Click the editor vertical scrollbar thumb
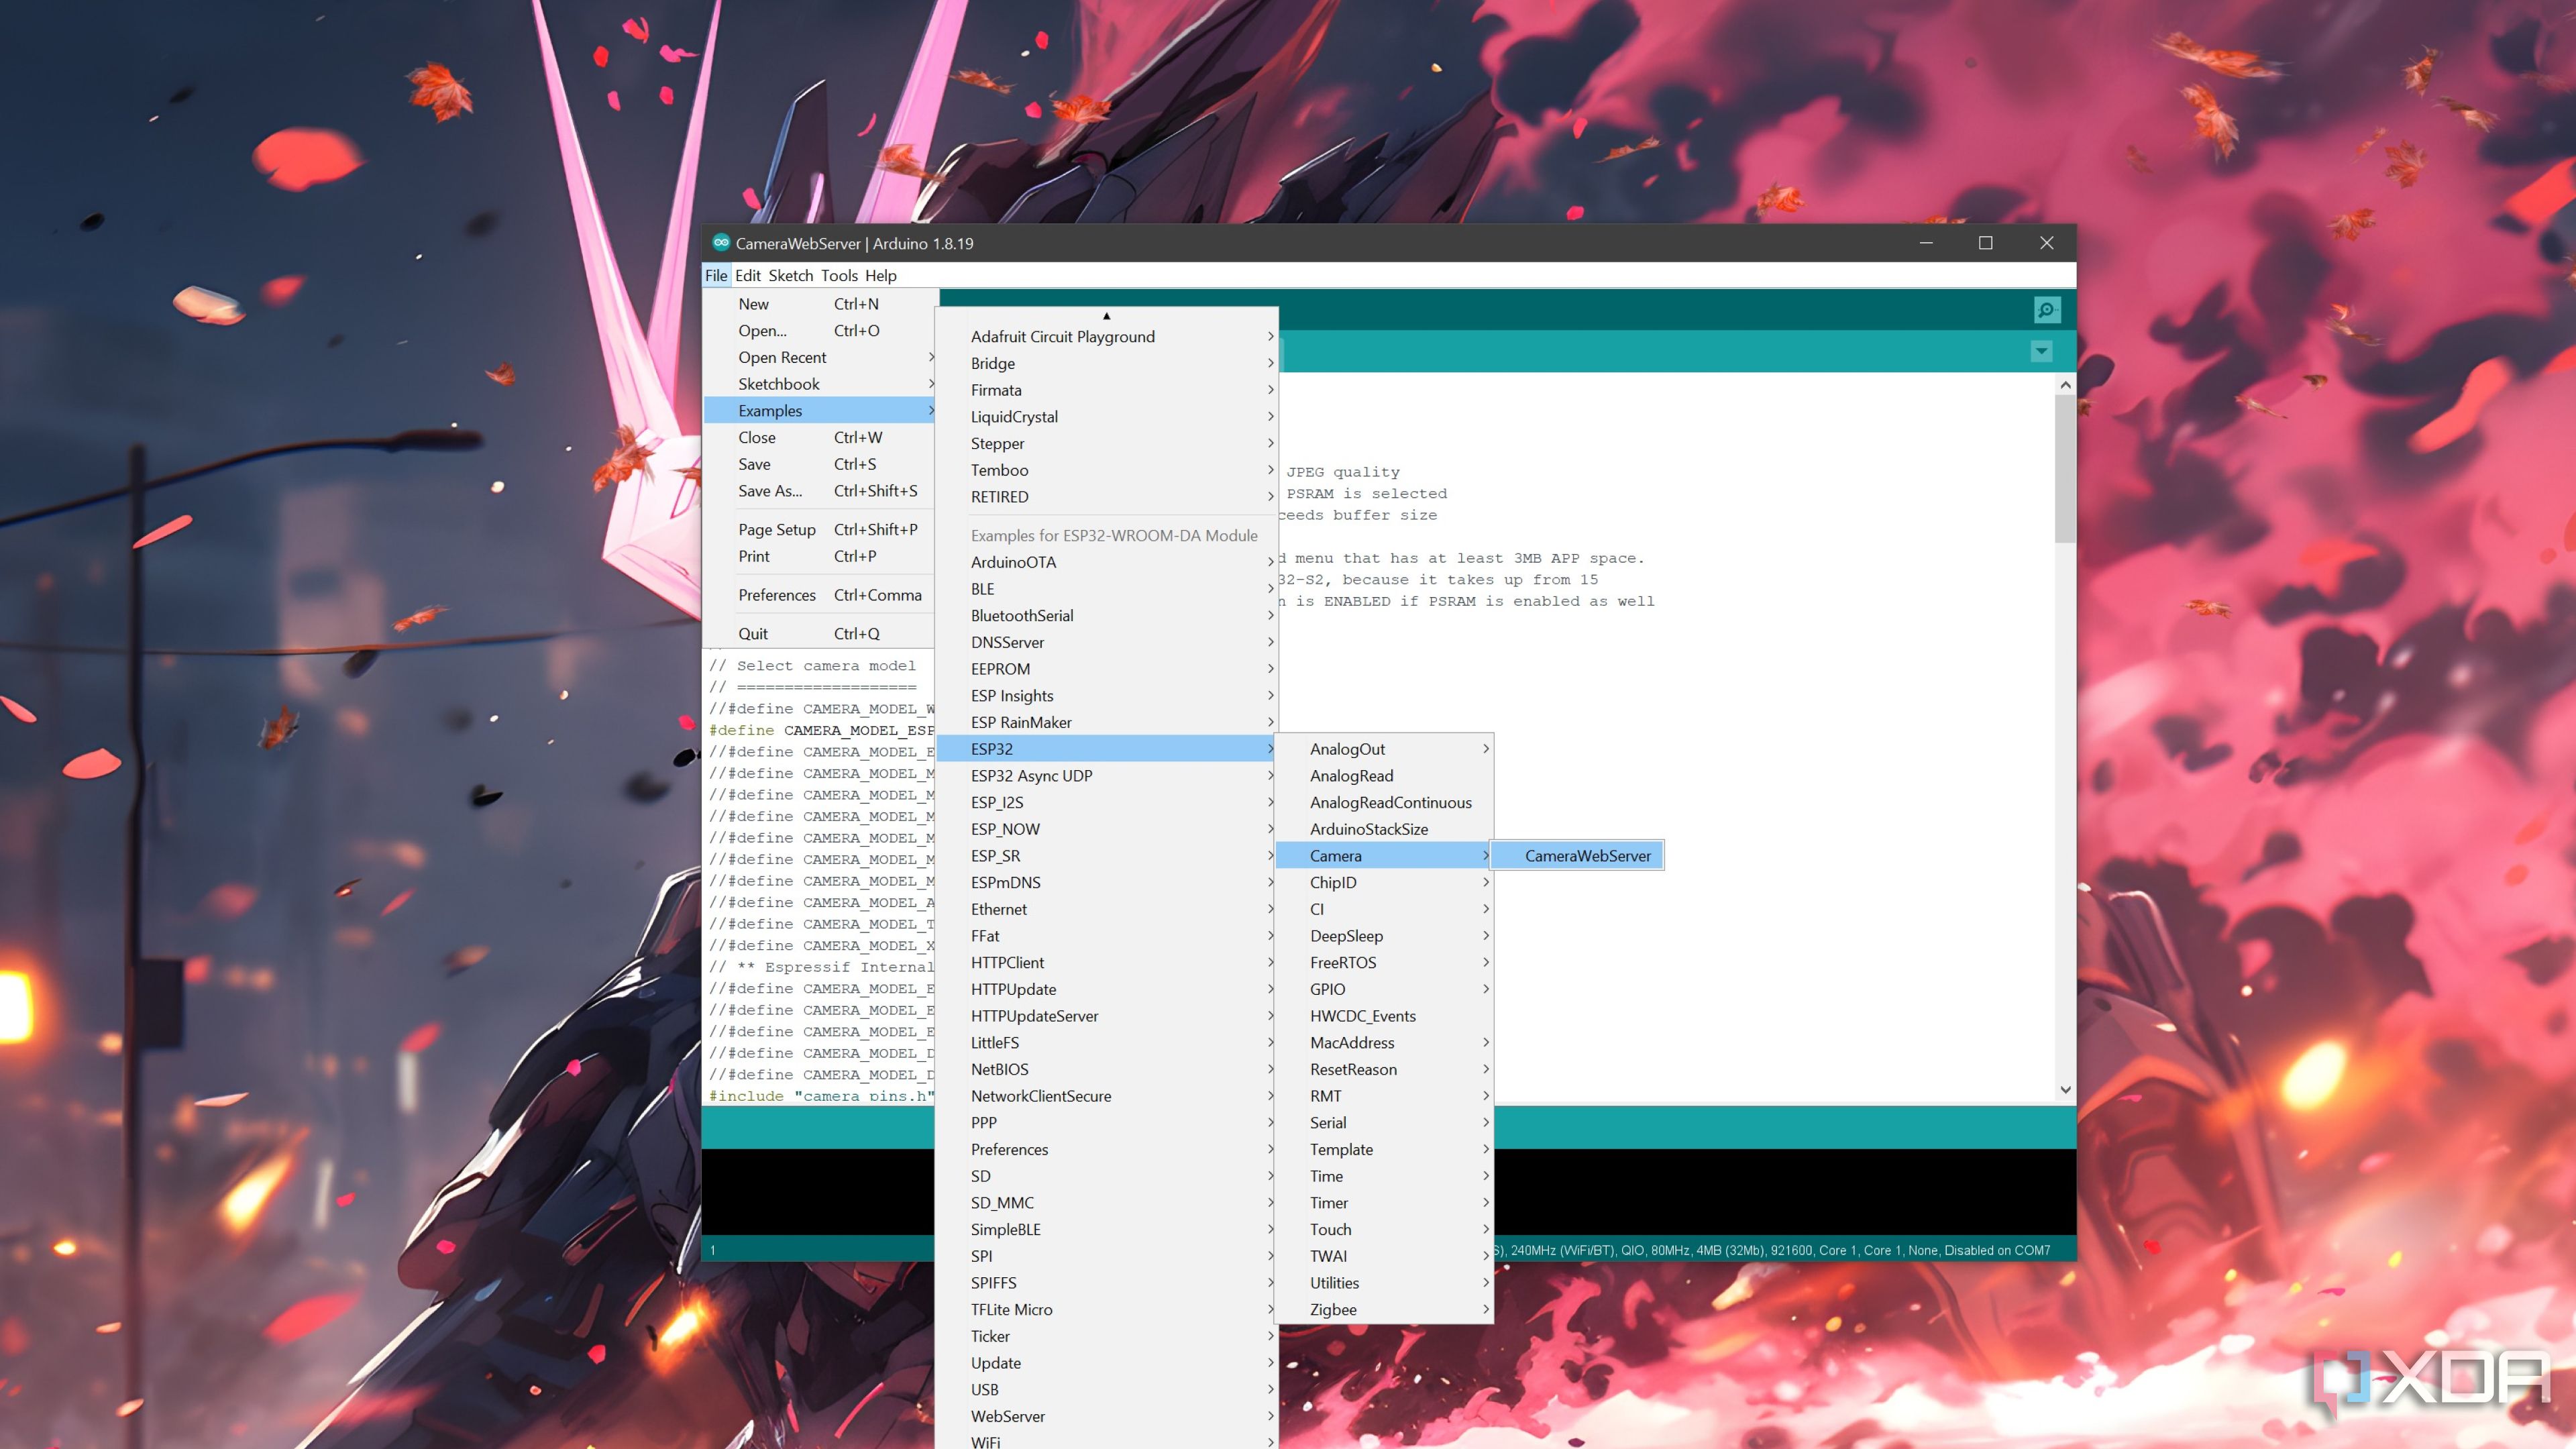The image size is (2576, 1449). tap(2065, 468)
